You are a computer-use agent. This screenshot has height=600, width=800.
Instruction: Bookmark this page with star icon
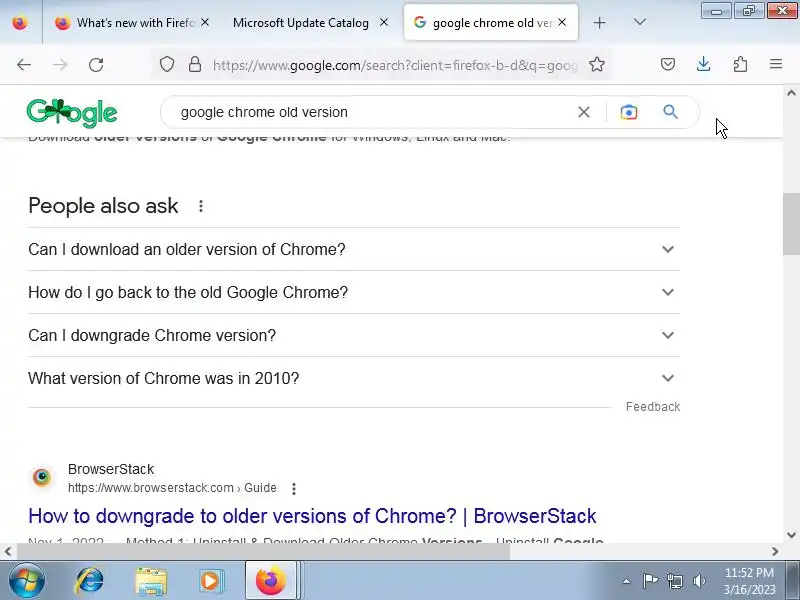pyautogui.click(x=596, y=64)
